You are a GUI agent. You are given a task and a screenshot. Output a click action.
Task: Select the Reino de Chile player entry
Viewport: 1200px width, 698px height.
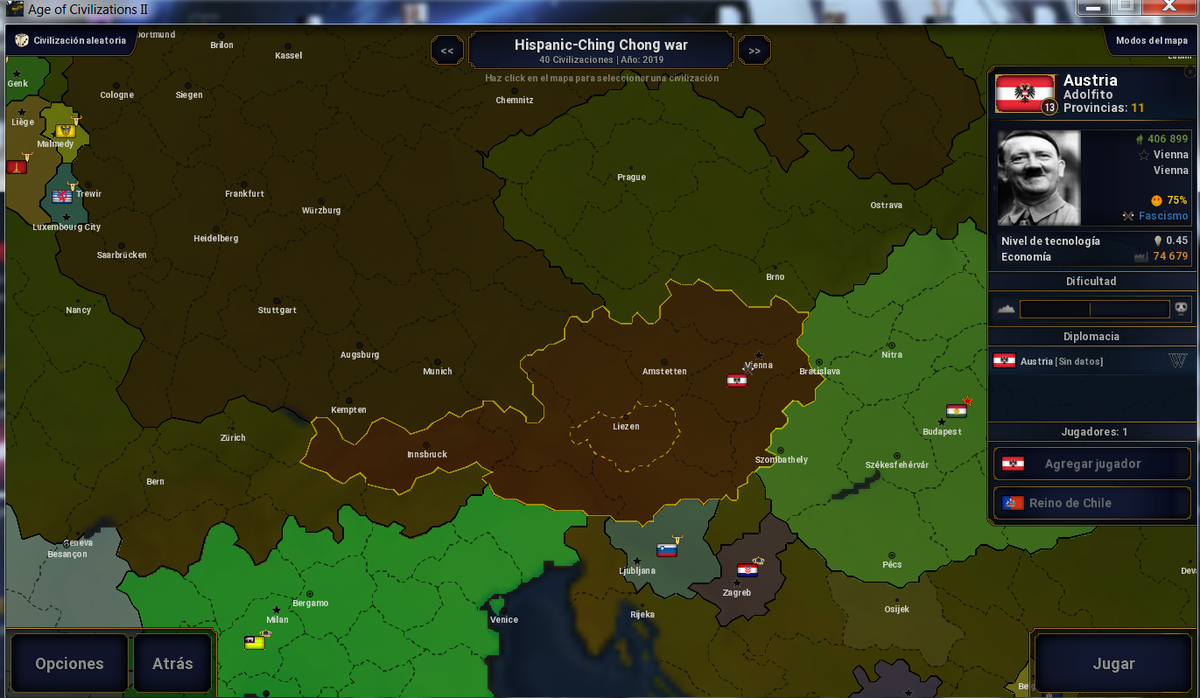point(1092,503)
